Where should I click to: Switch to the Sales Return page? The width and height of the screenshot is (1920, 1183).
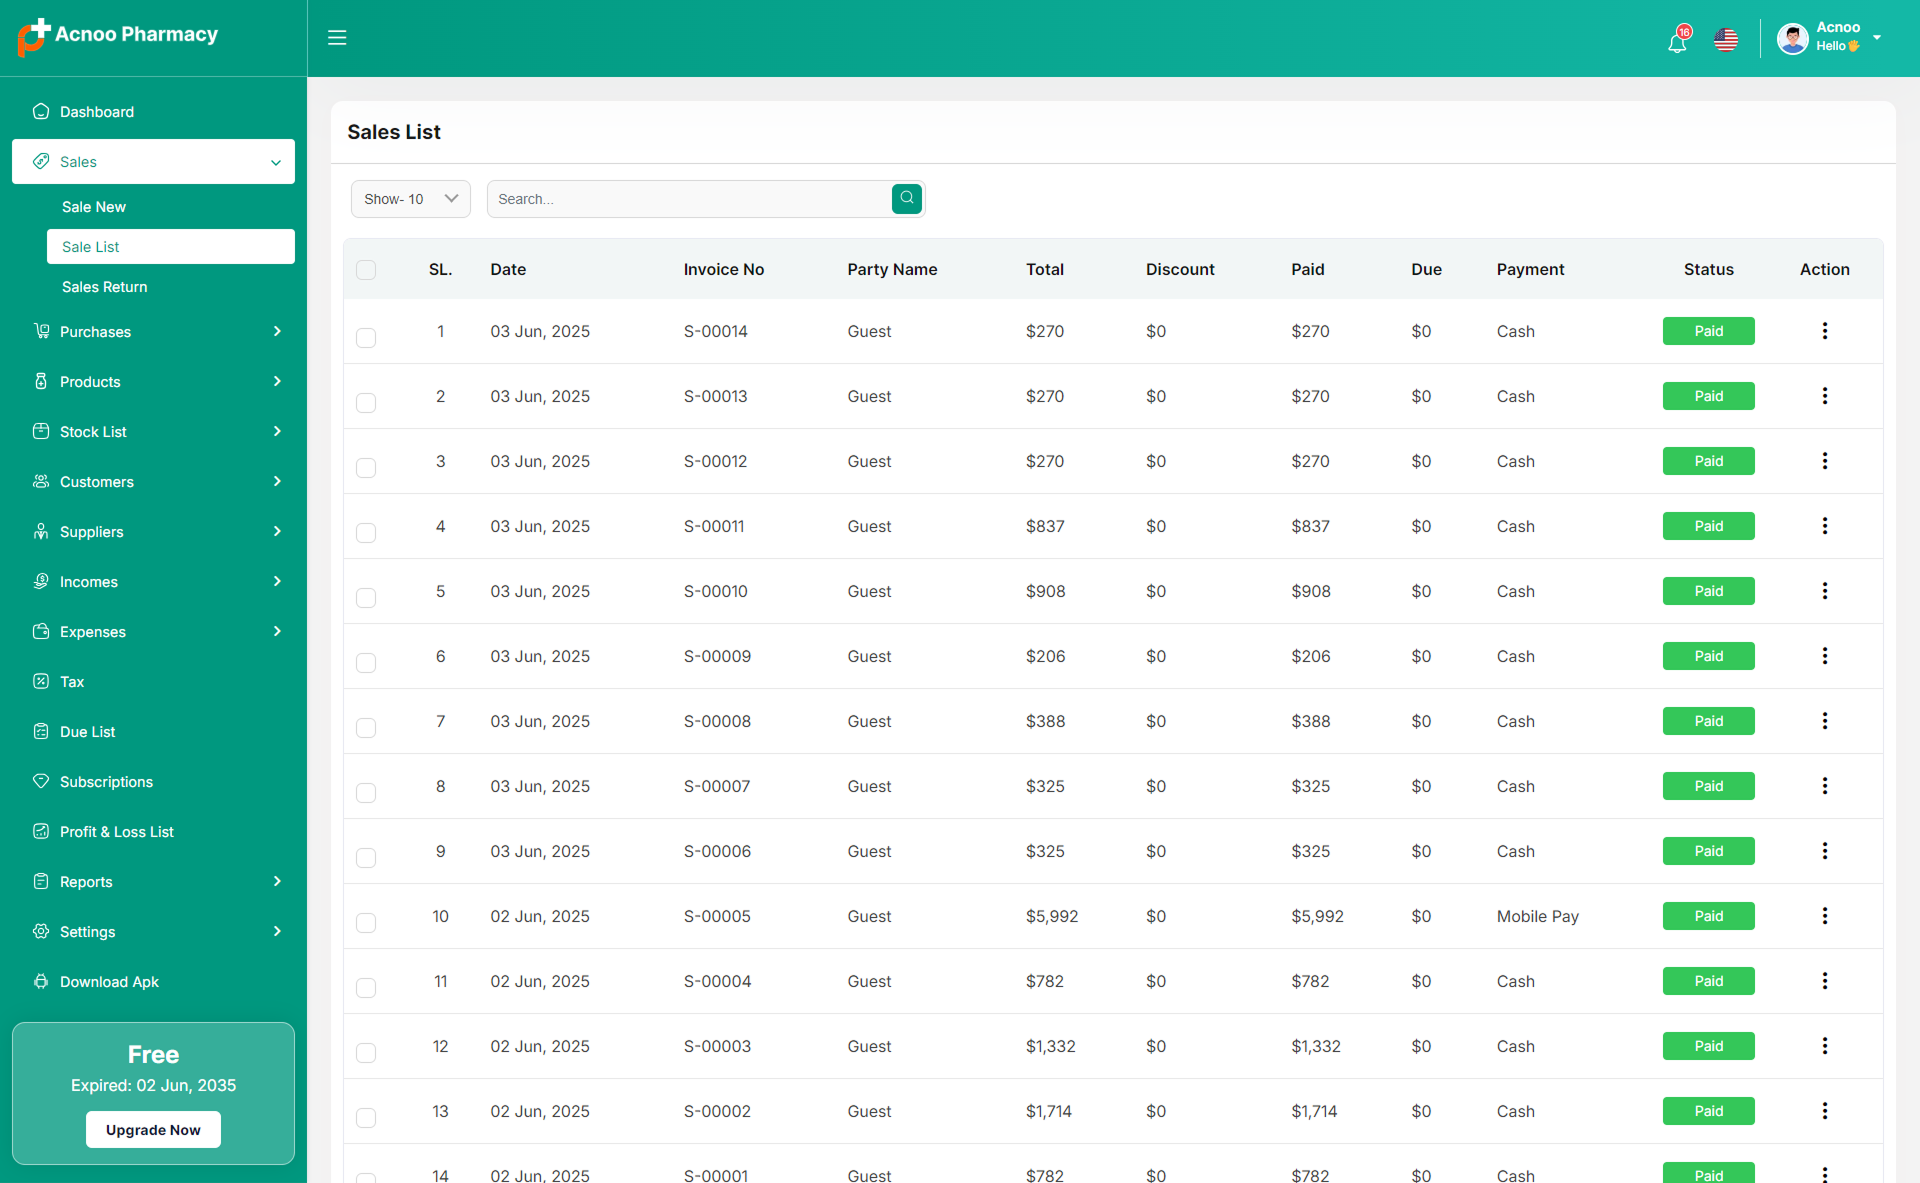[104, 286]
